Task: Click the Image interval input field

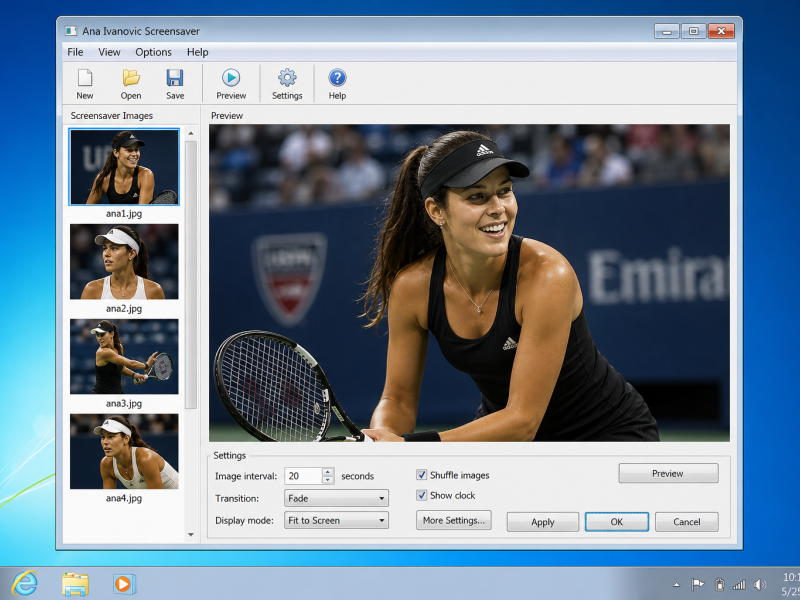Action: pos(304,476)
